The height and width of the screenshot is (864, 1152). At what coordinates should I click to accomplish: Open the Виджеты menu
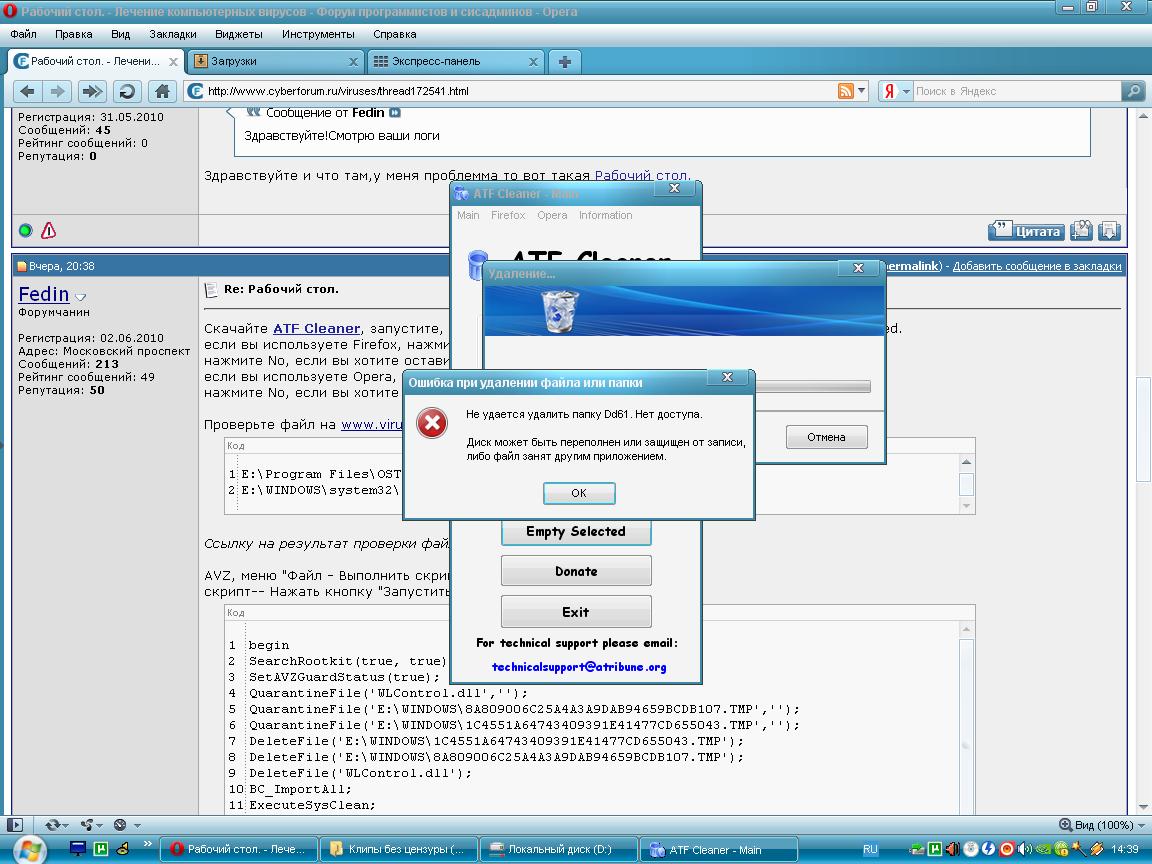pyautogui.click(x=239, y=34)
